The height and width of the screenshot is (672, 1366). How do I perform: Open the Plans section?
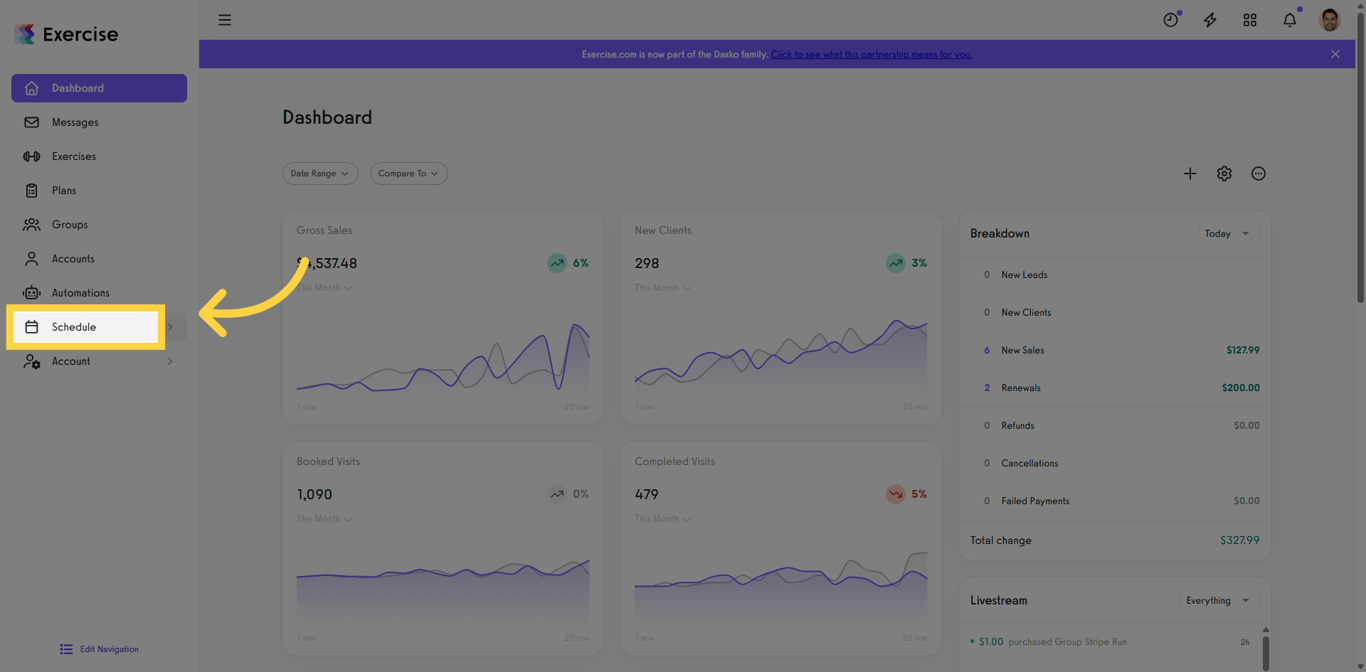(65, 190)
